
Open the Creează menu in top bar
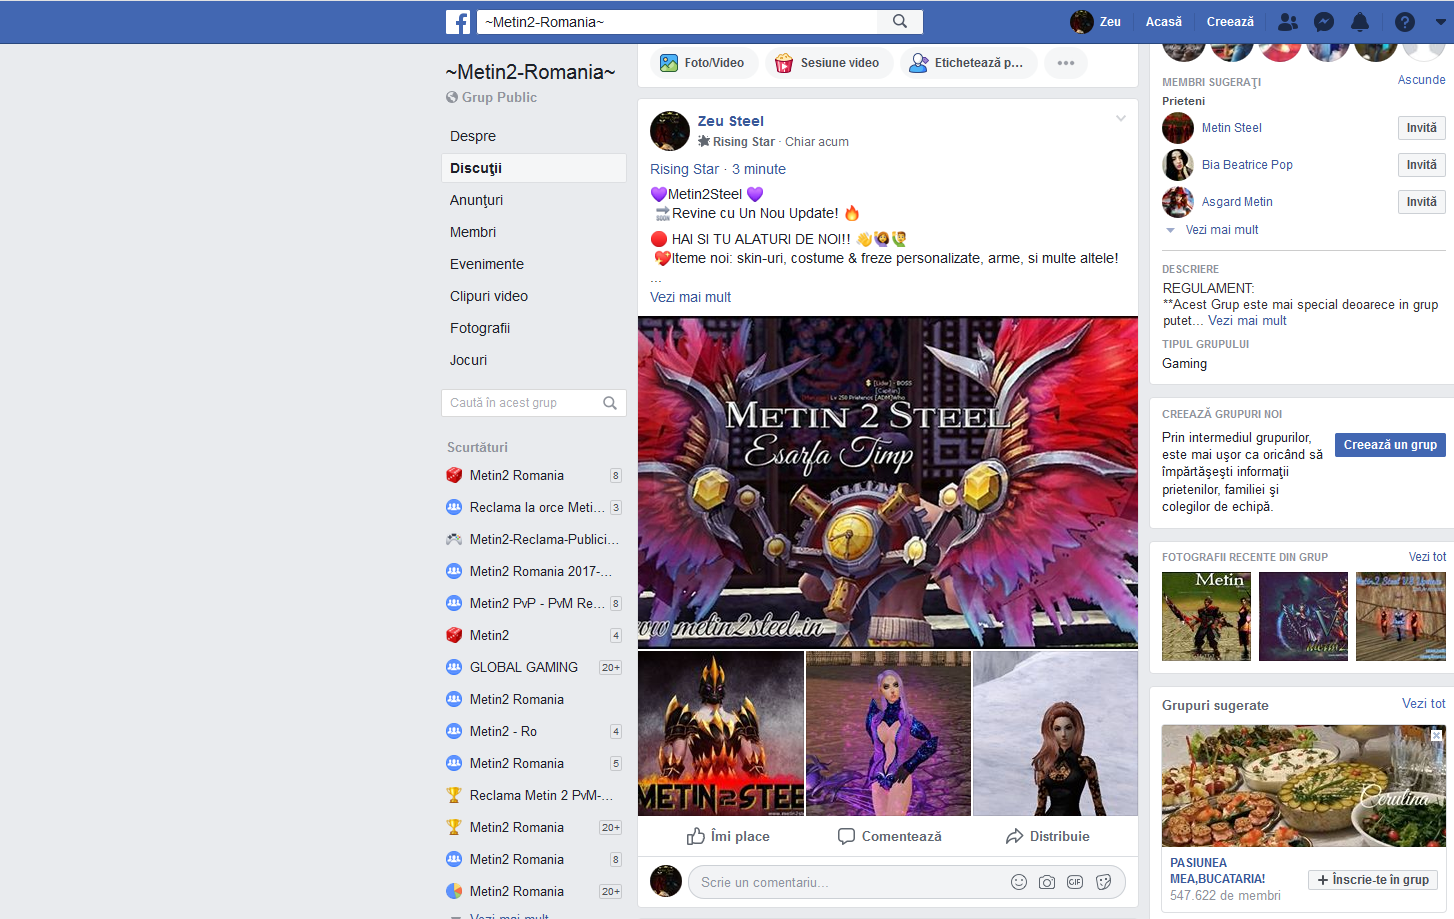coord(1230,22)
